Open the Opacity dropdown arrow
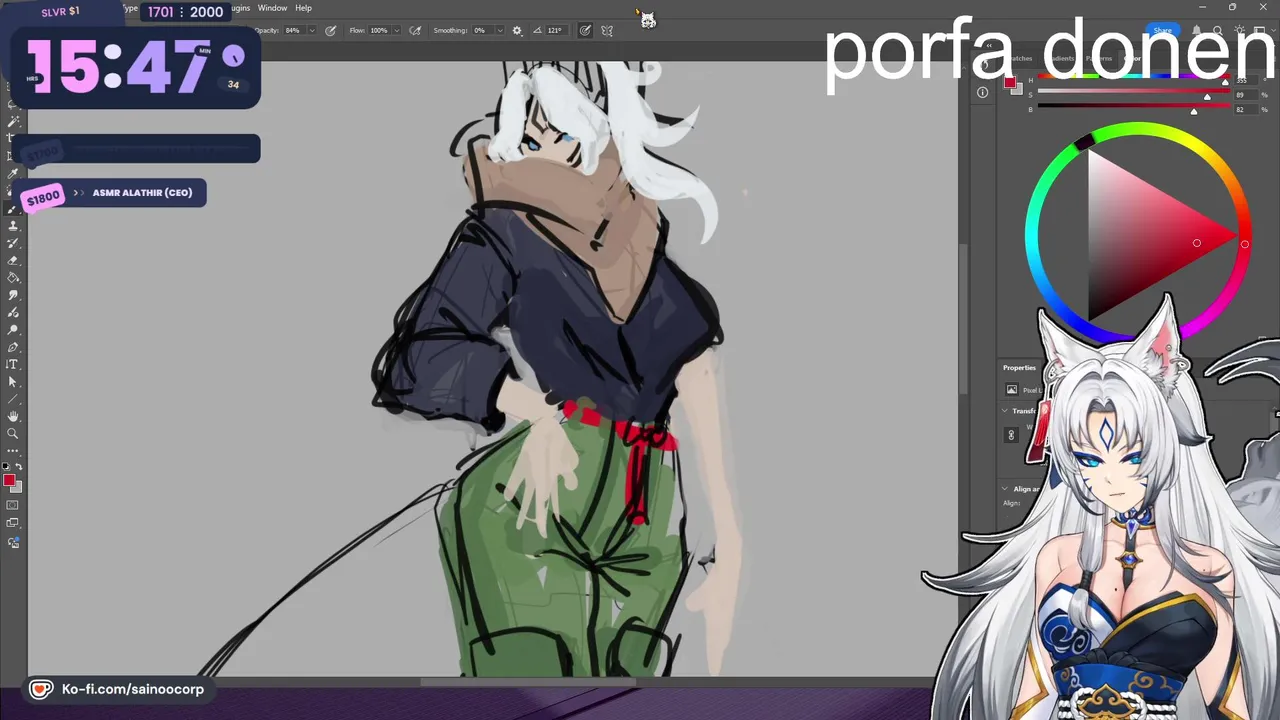 click(x=312, y=31)
